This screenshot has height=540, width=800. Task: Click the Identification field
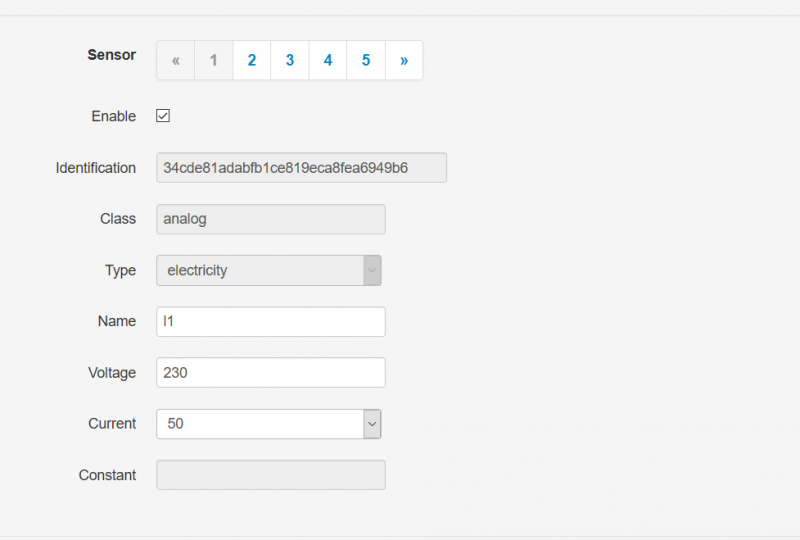click(x=301, y=168)
